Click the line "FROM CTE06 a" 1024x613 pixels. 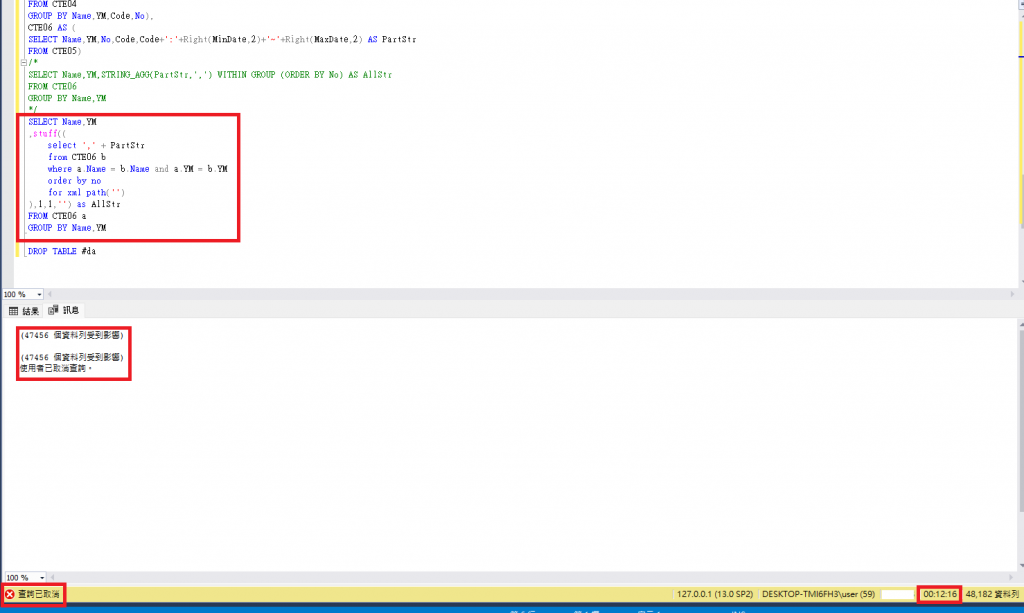point(57,215)
